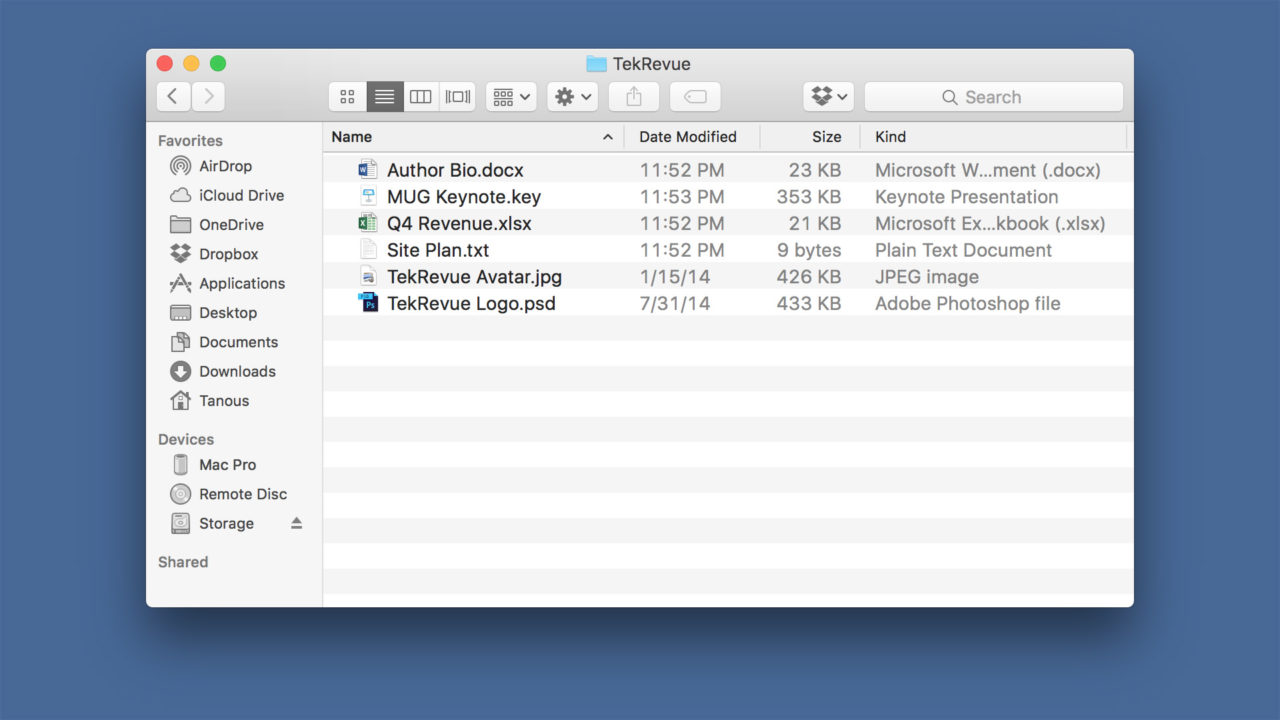Open AirDrop in the sidebar
The height and width of the screenshot is (720, 1280).
click(x=225, y=166)
